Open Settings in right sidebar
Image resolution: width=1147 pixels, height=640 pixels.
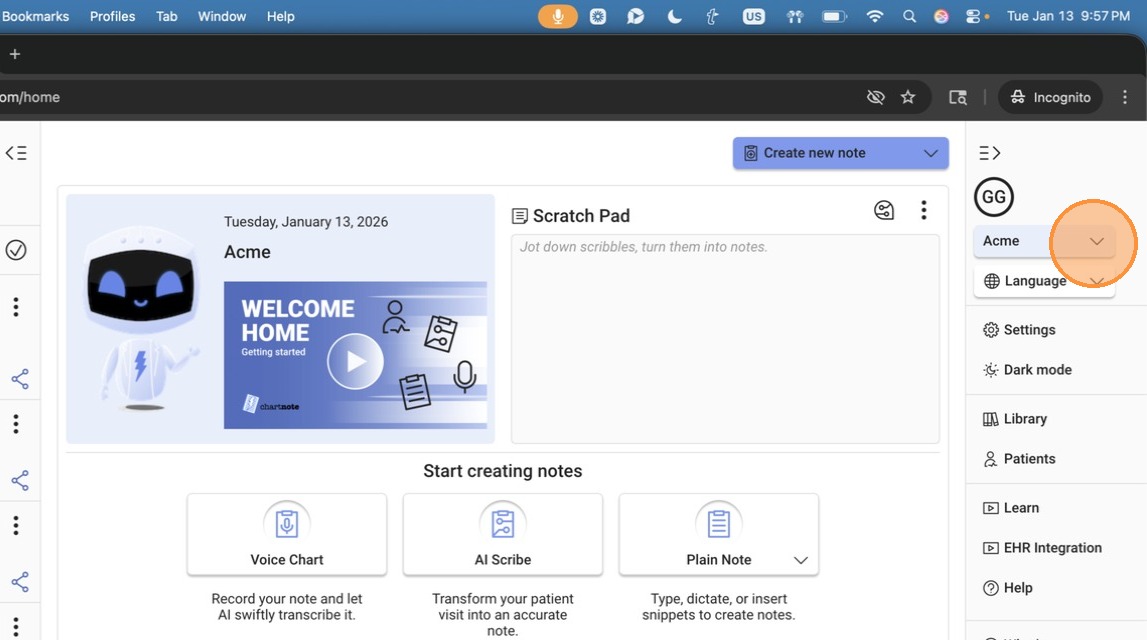coord(1019,330)
